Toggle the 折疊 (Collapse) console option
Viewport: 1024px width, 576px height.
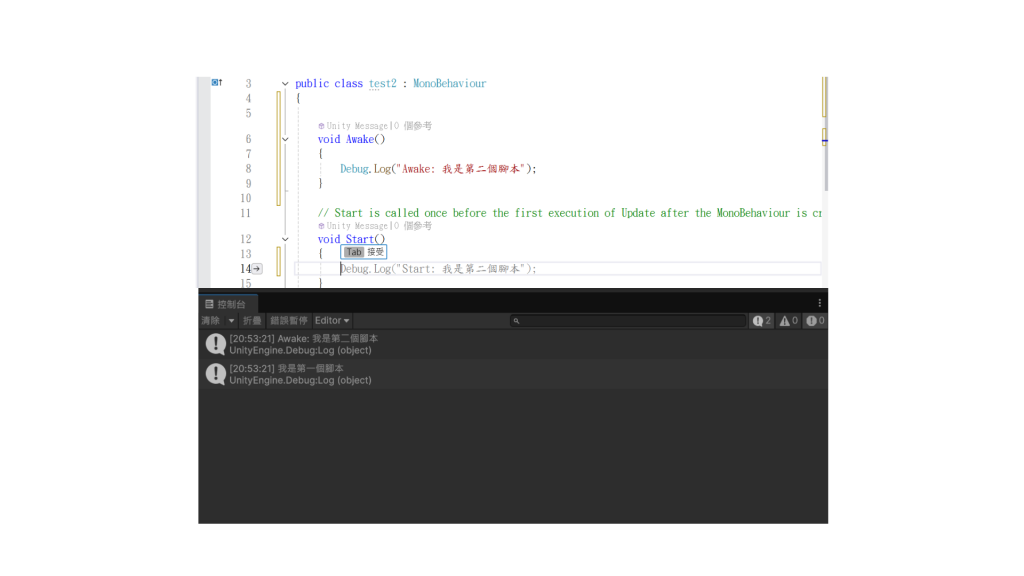tap(252, 321)
